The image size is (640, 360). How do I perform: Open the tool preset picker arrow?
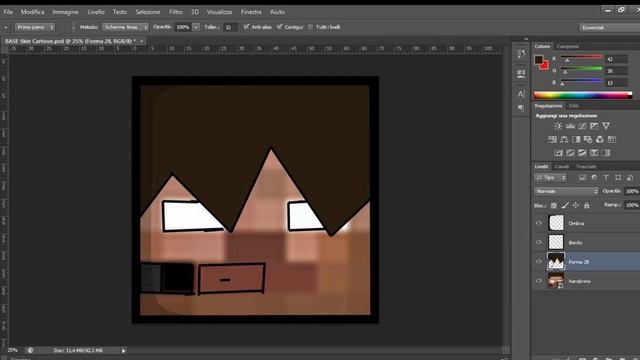click(6, 27)
